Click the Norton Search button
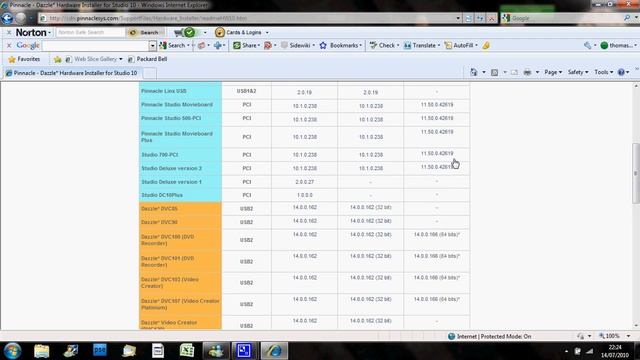Viewport: 640px width, 360px height. (145, 32)
